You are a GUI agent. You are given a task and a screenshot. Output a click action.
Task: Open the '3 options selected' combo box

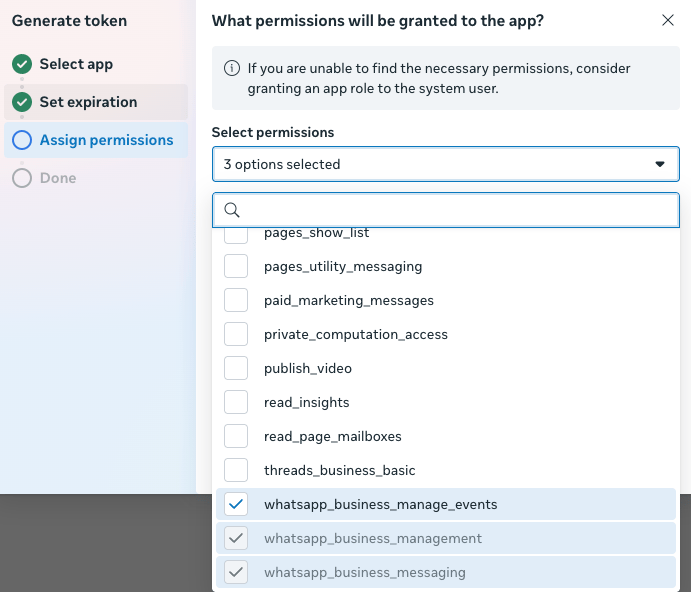[446, 164]
